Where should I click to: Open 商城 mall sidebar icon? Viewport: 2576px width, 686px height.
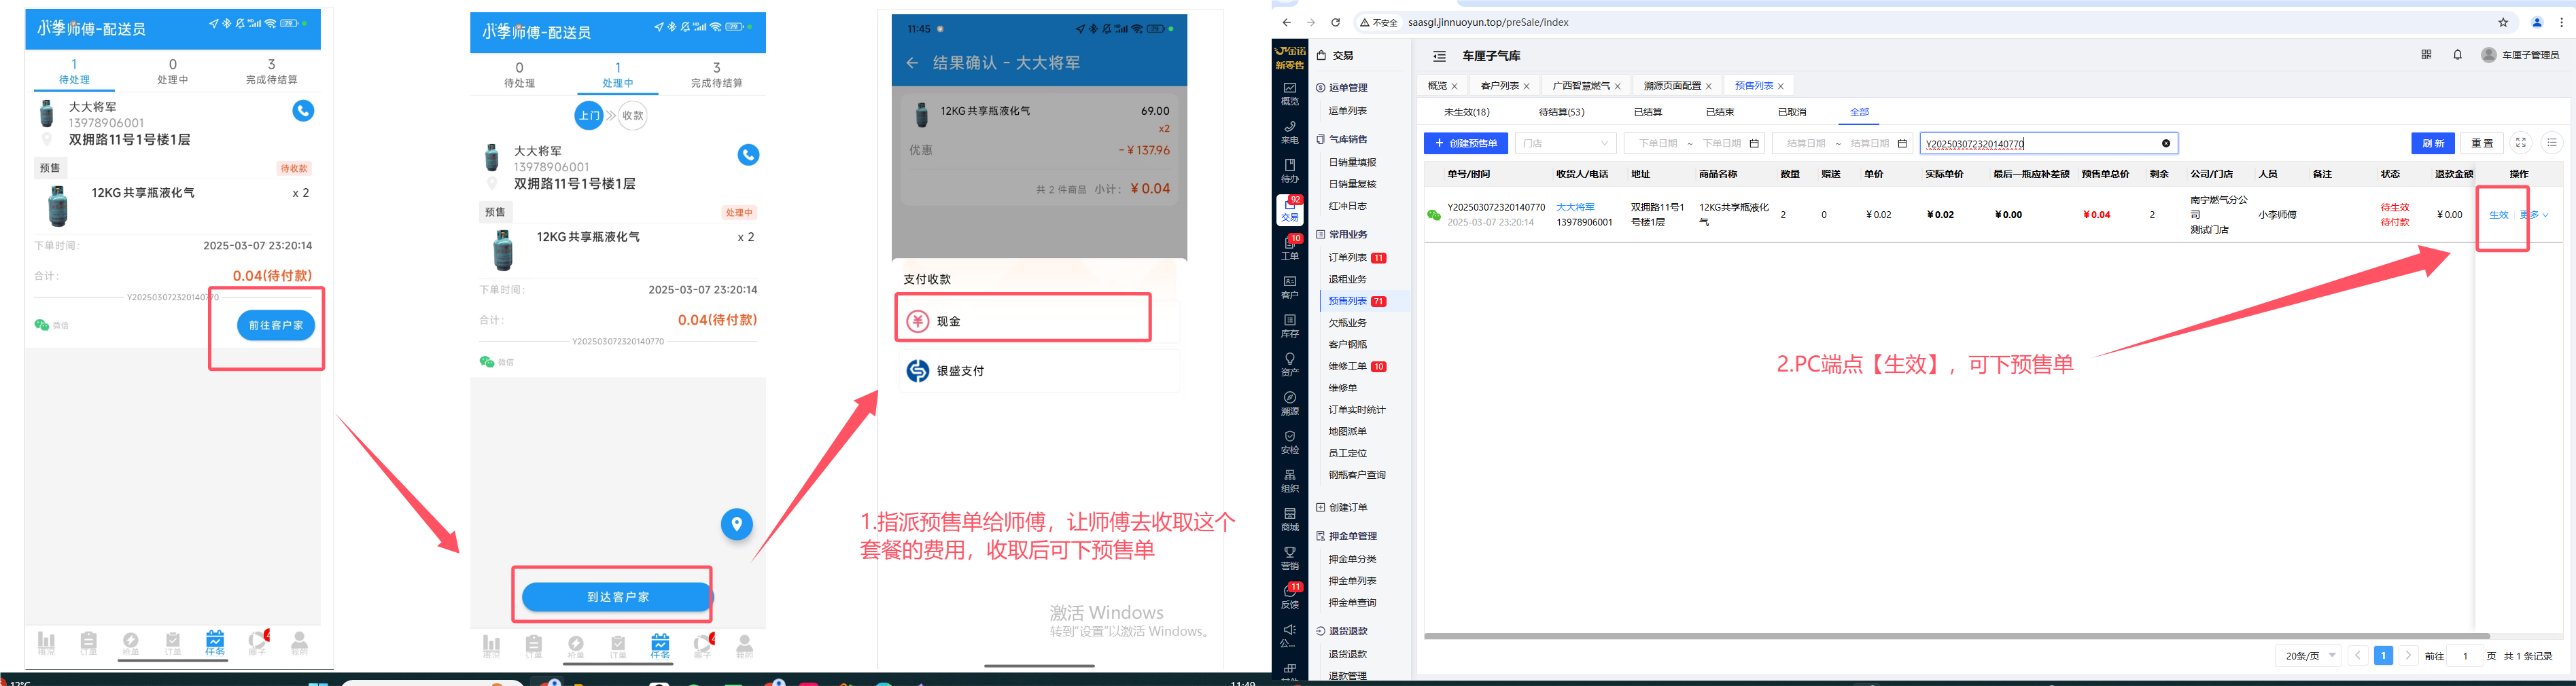click(1290, 520)
